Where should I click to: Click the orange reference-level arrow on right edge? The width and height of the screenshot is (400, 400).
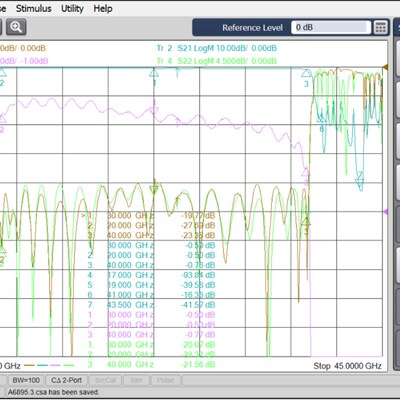pyautogui.click(x=385, y=67)
